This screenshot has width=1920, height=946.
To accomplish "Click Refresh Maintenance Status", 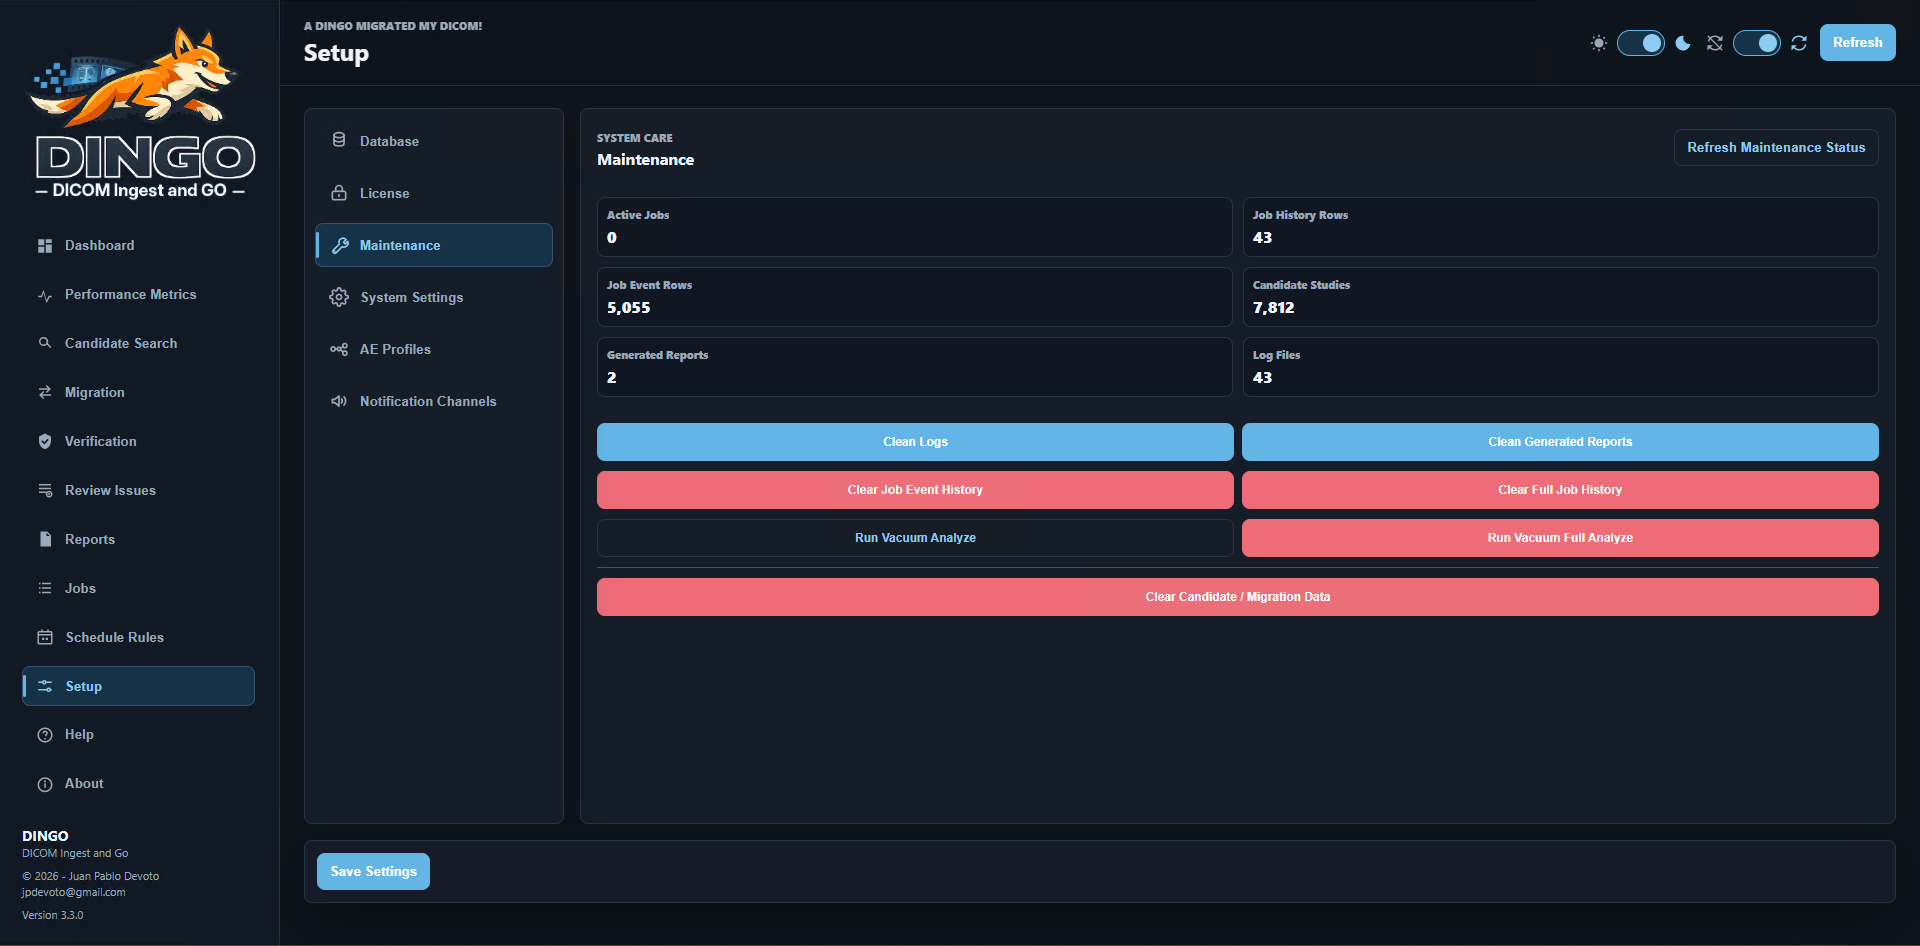I will tap(1776, 148).
